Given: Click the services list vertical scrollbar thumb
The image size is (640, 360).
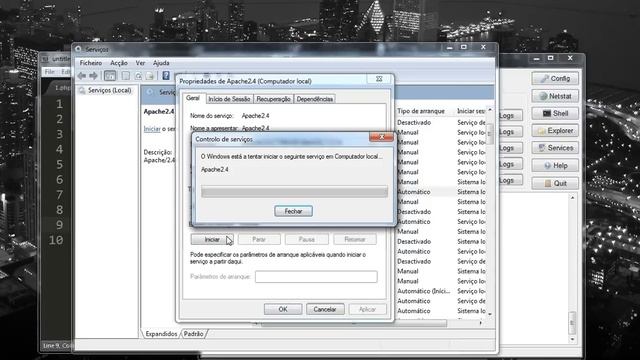Looking at the screenshot, I should coord(490,133).
